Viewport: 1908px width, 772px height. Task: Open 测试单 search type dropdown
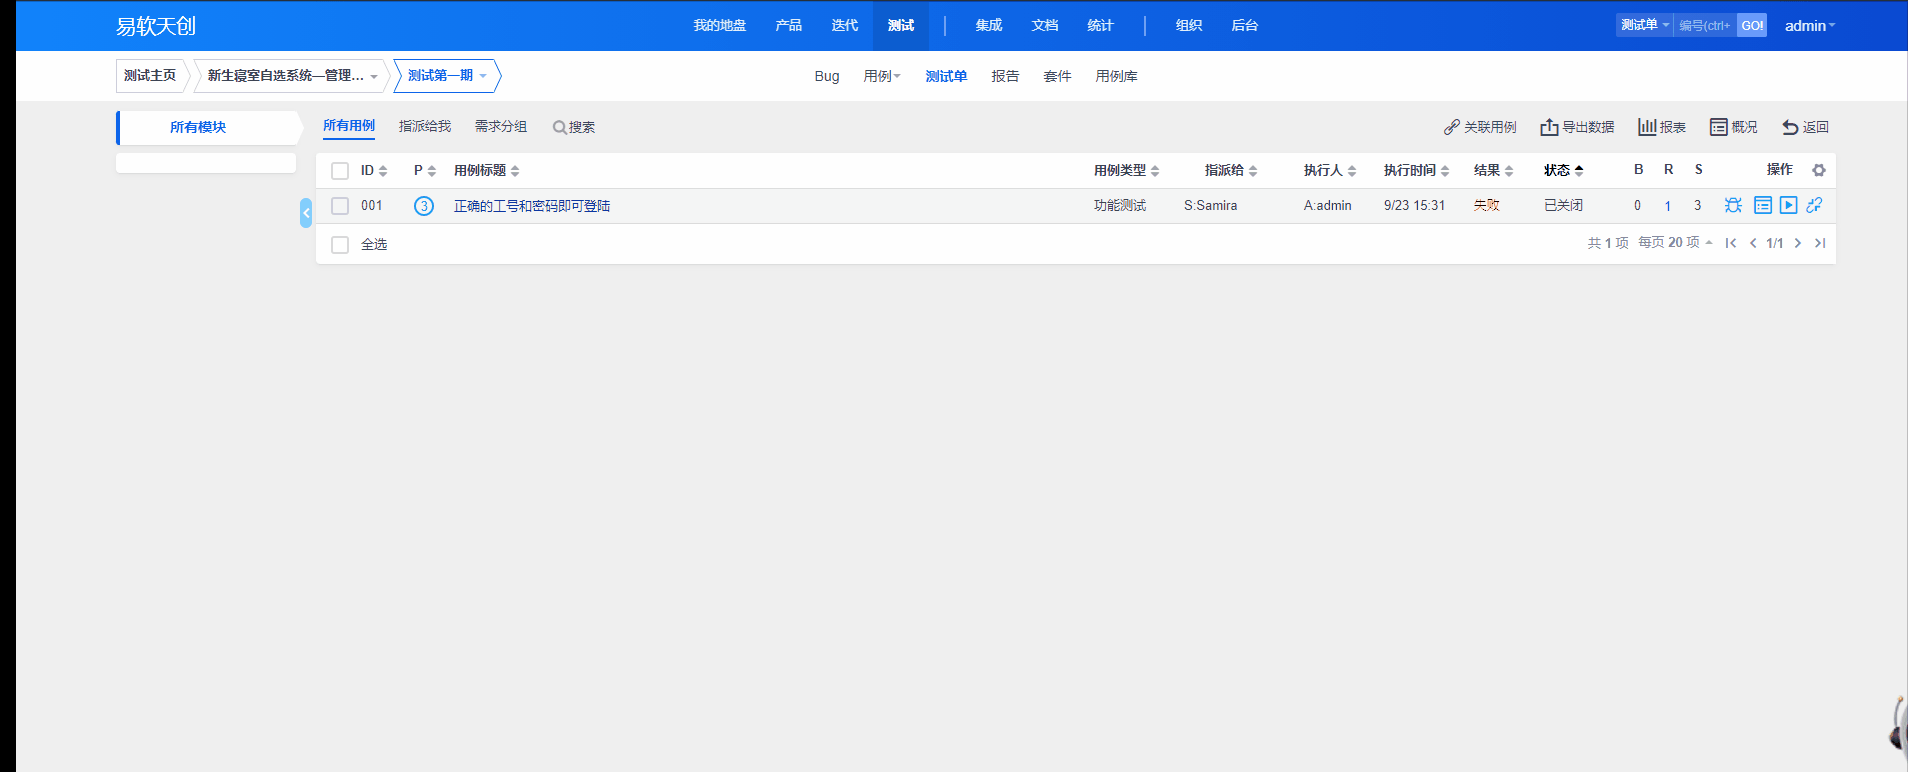tap(1645, 25)
